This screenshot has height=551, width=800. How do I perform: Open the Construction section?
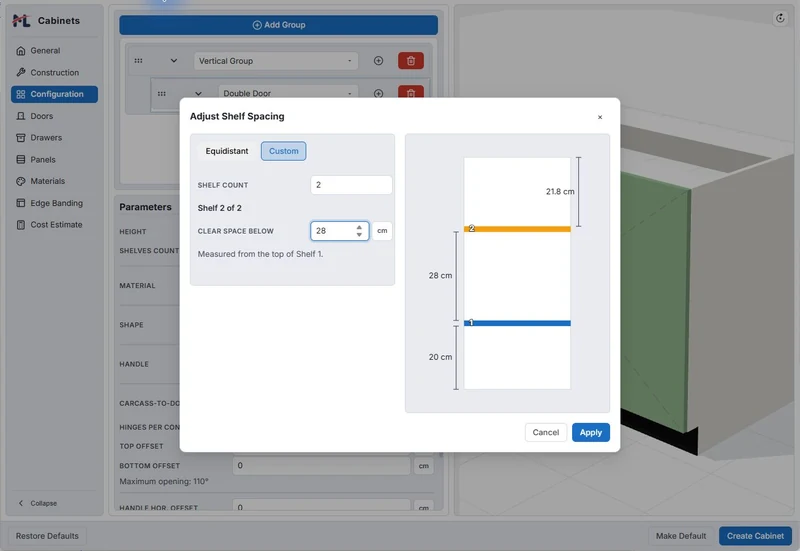(54, 72)
